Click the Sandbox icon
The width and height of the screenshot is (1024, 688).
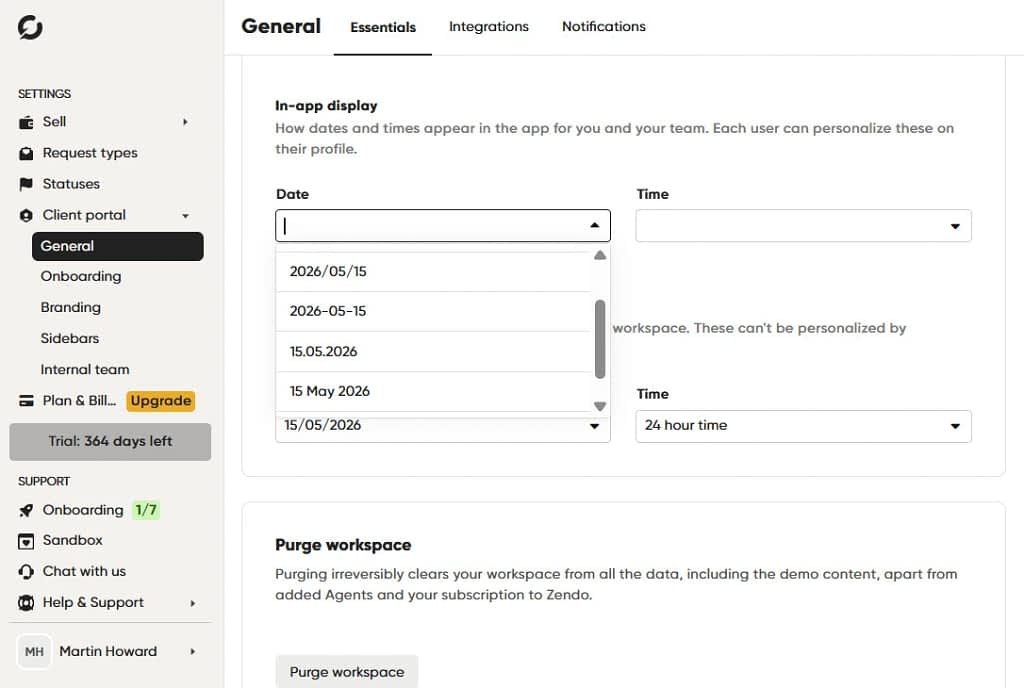pos(26,540)
